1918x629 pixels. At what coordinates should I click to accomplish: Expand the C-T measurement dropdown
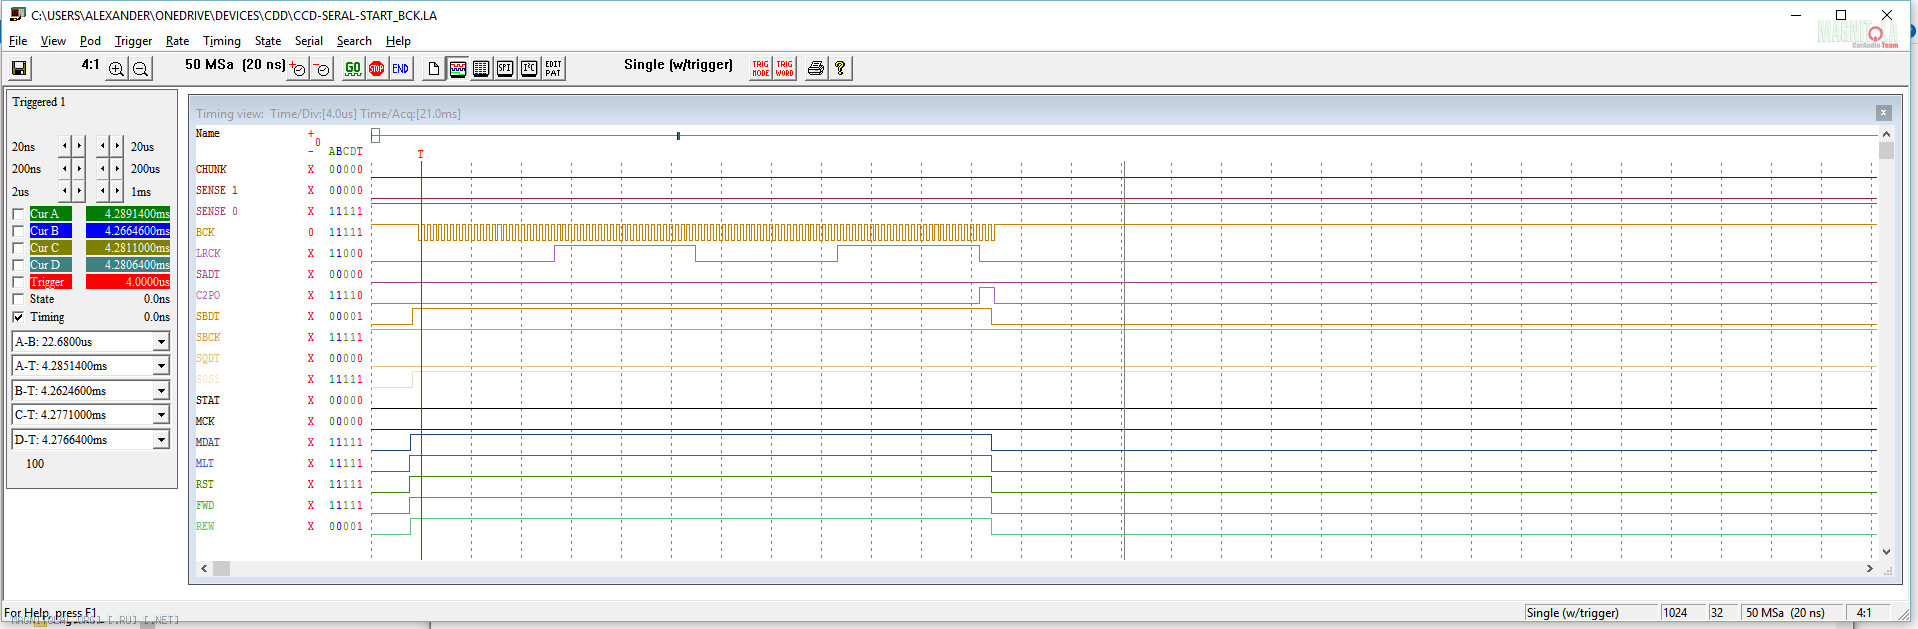(161, 415)
